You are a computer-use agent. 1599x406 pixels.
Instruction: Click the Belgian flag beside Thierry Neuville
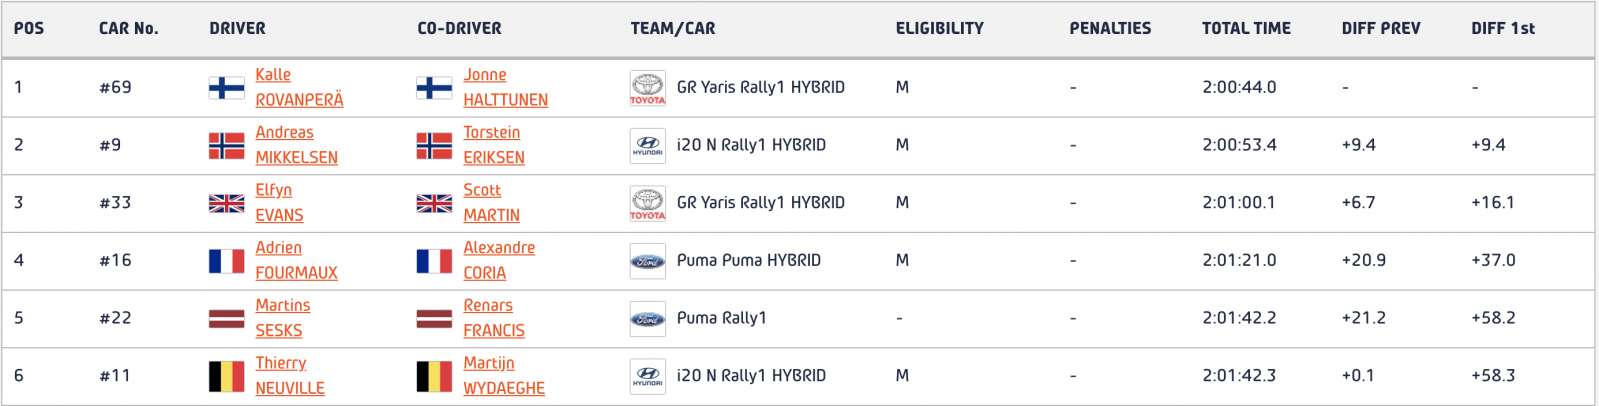[226, 376]
